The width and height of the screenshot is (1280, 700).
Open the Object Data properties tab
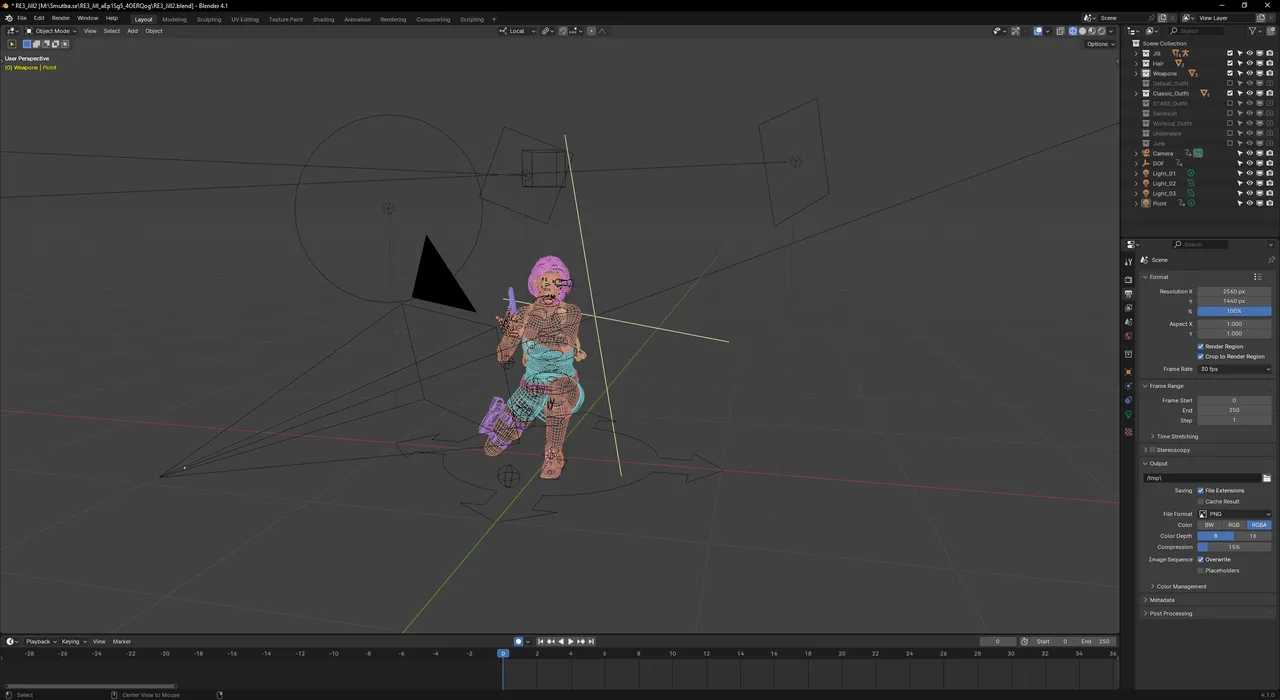click(1129, 414)
